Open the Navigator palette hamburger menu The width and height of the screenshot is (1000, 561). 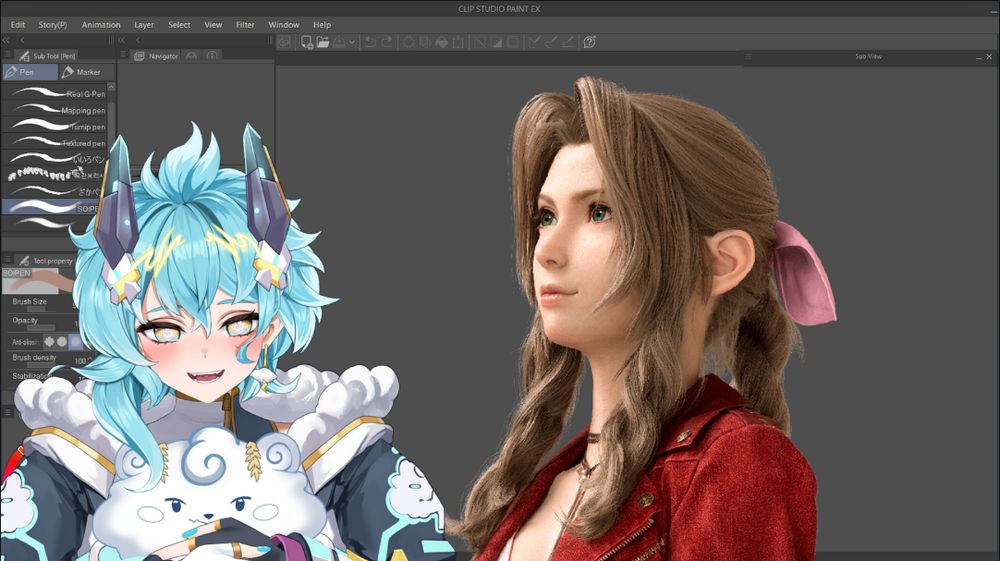tap(124, 55)
